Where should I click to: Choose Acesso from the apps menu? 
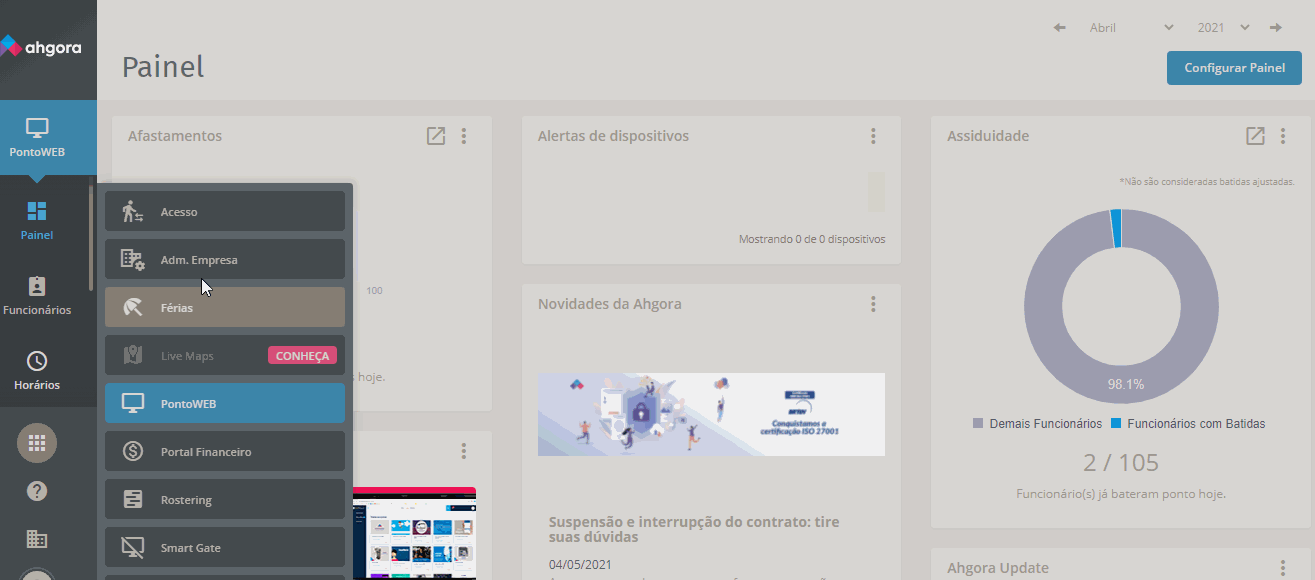click(225, 212)
